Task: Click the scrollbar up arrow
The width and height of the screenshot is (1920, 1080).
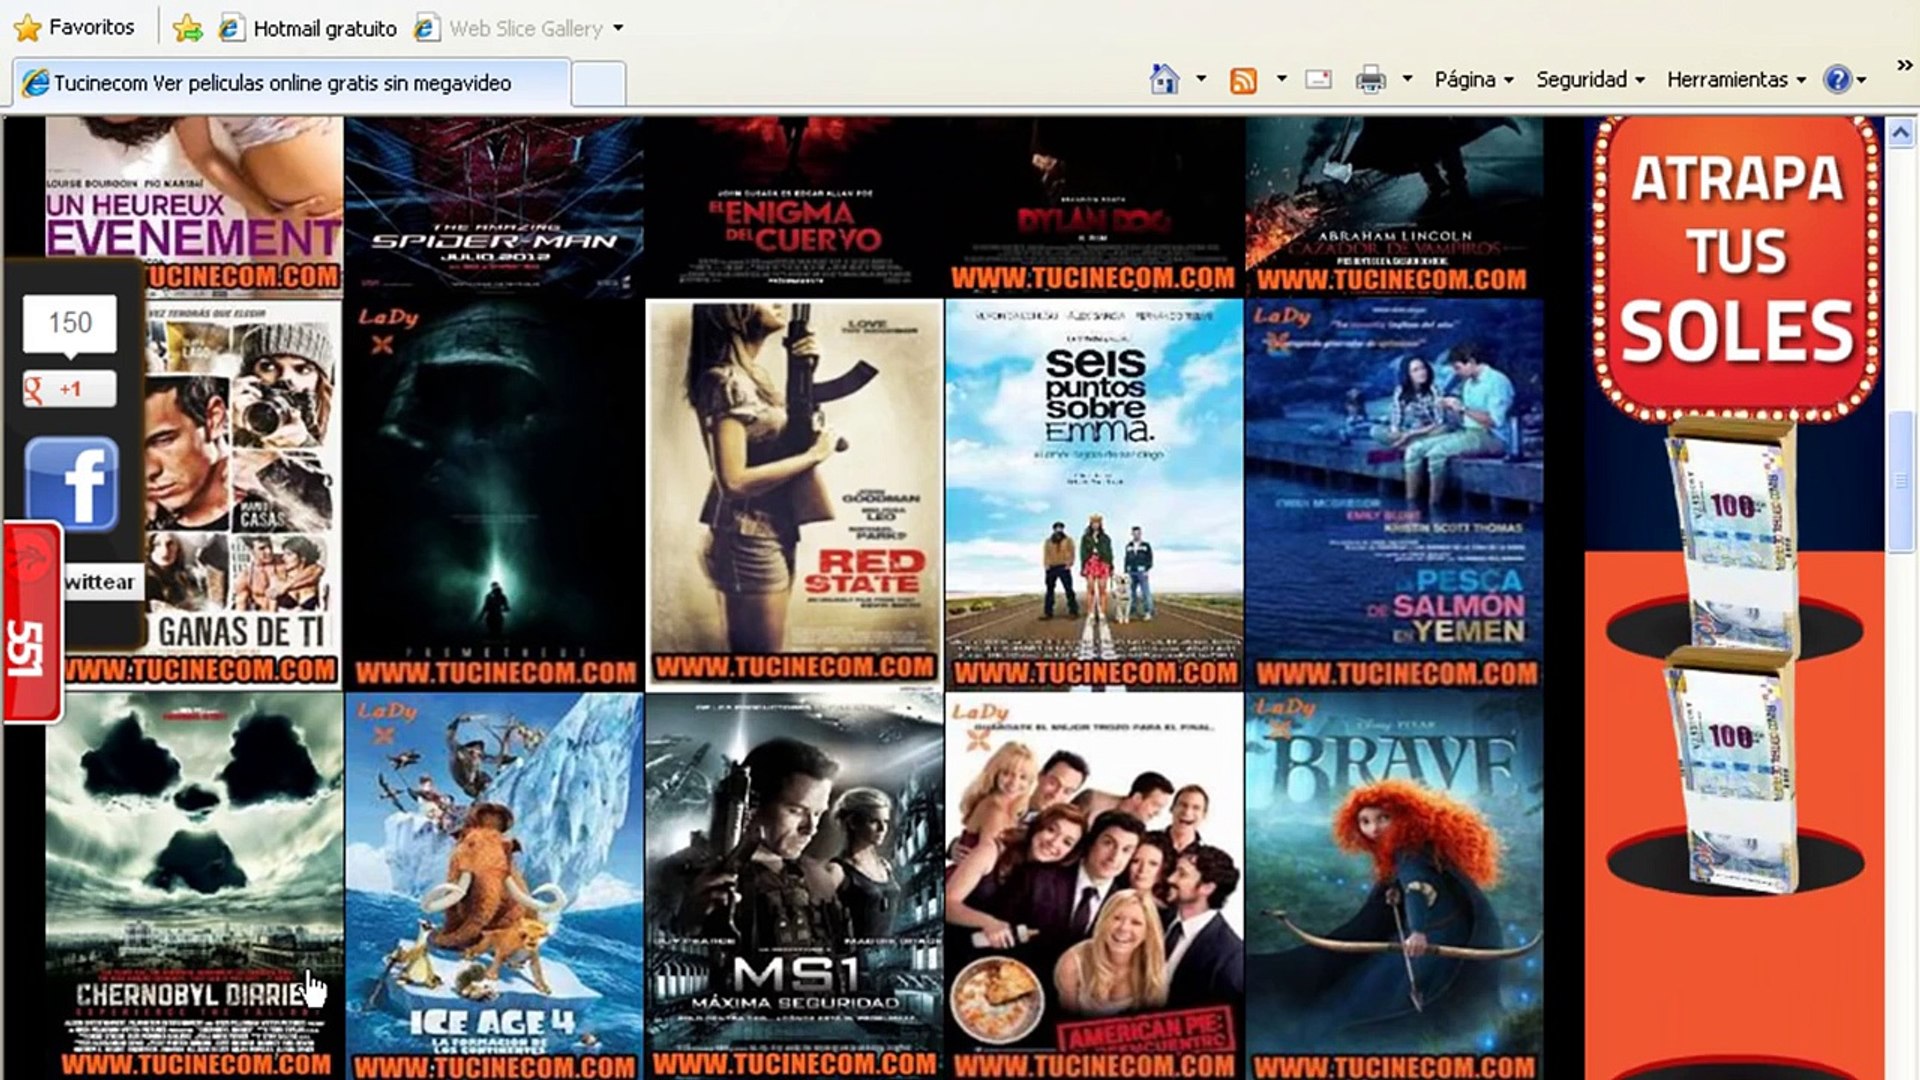Action: 1900,133
